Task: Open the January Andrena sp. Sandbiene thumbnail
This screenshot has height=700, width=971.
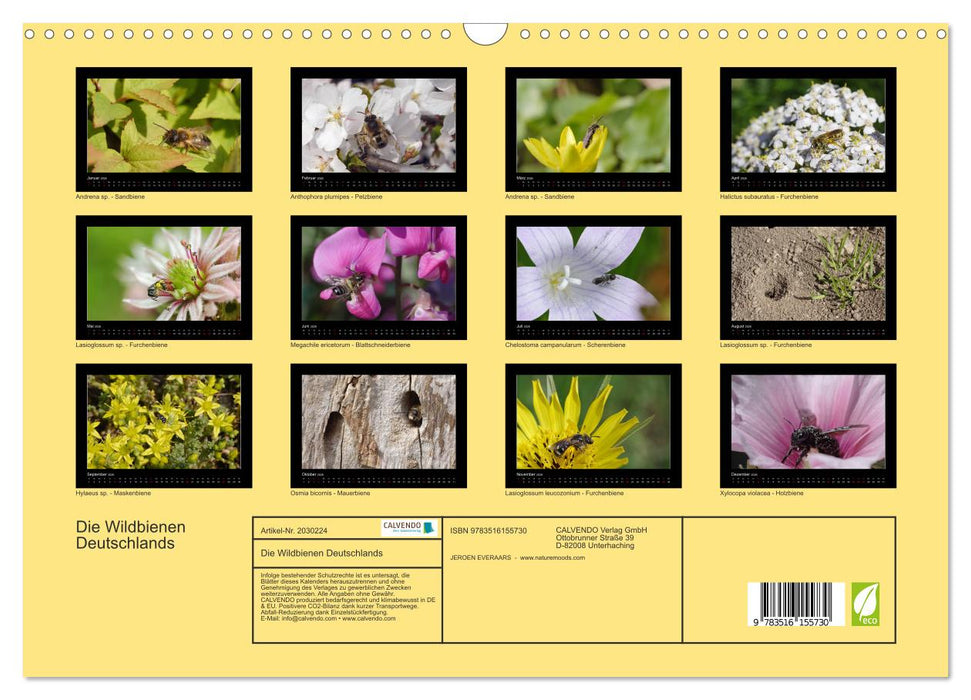Action: (x=163, y=128)
